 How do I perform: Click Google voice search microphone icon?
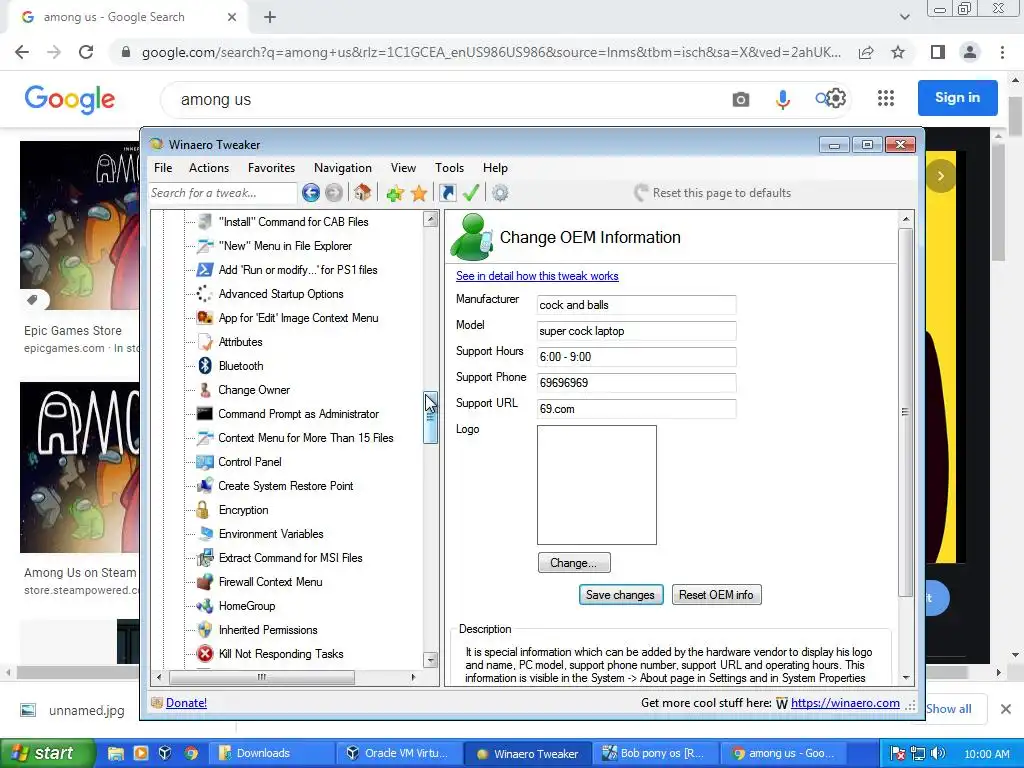pos(782,99)
